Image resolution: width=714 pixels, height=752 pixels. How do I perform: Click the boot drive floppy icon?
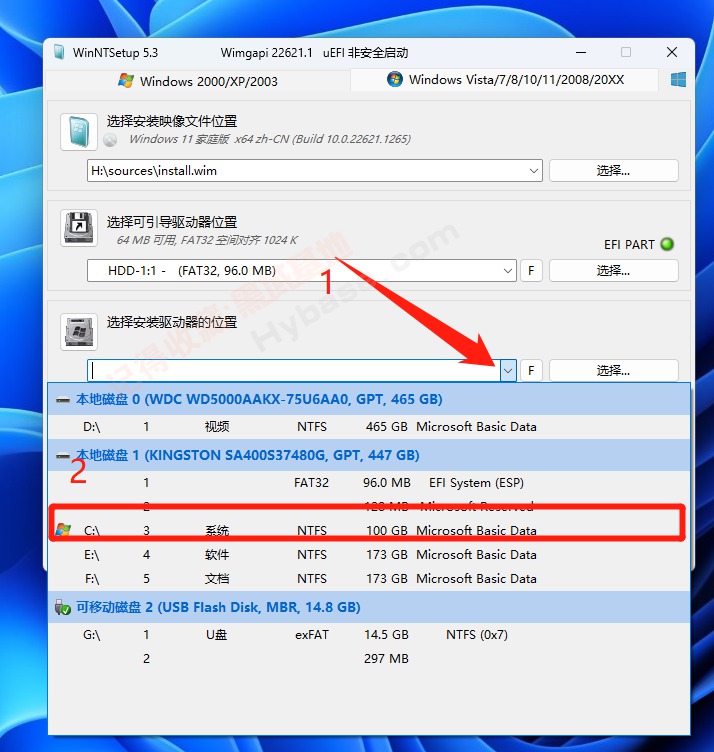tap(79, 228)
